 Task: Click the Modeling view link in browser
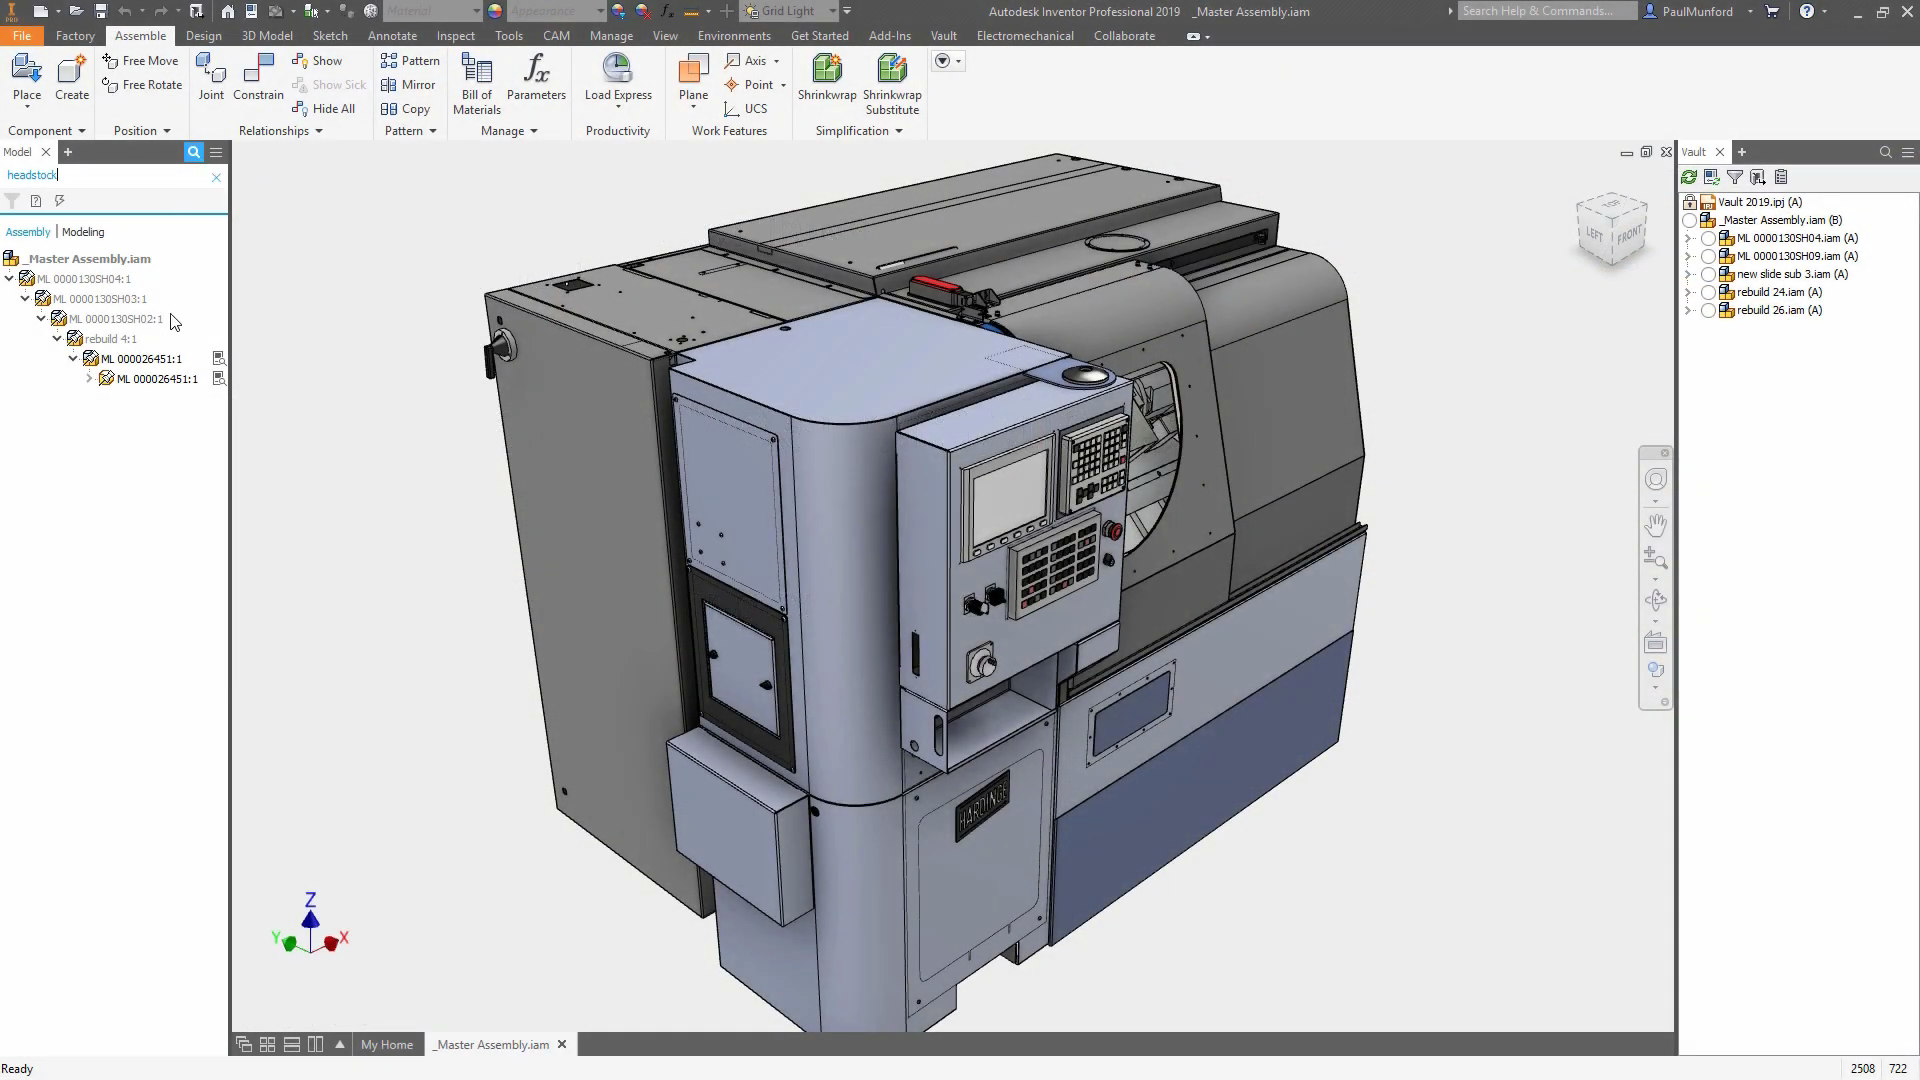click(x=83, y=232)
